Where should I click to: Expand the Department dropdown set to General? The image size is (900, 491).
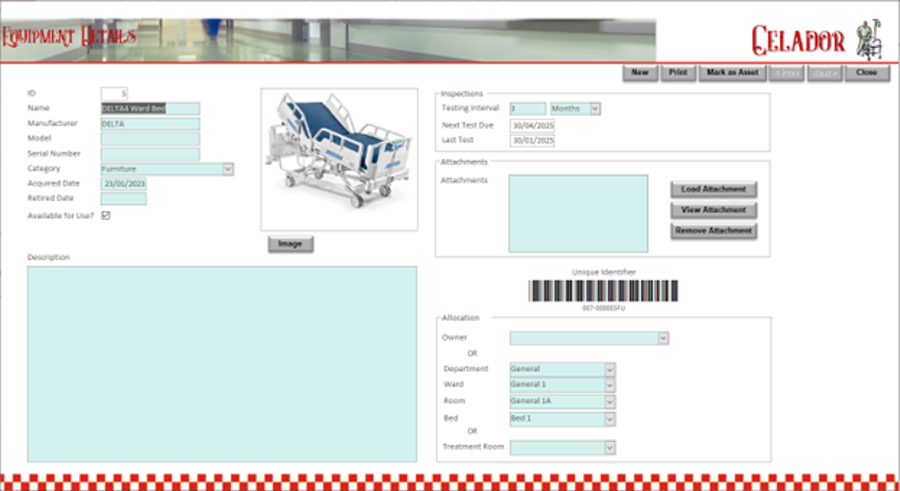click(610, 369)
